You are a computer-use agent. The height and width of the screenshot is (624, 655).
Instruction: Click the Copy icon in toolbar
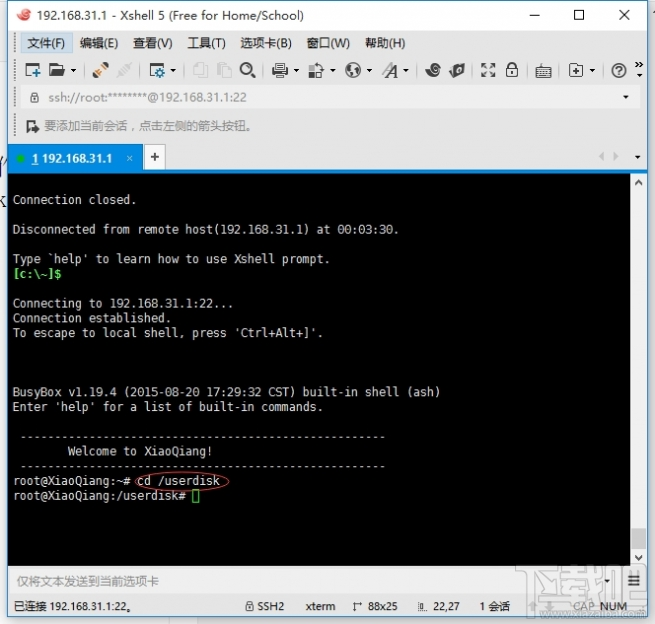coord(200,70)
